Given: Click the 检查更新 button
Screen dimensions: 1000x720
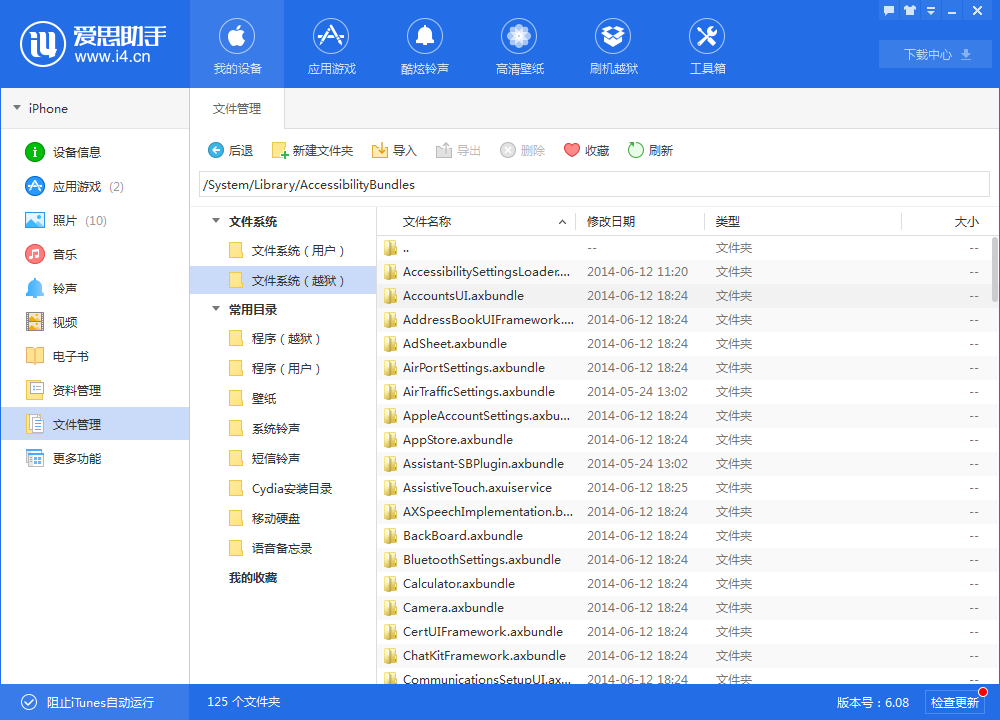Looking at the screenshot, I should 958,702.
